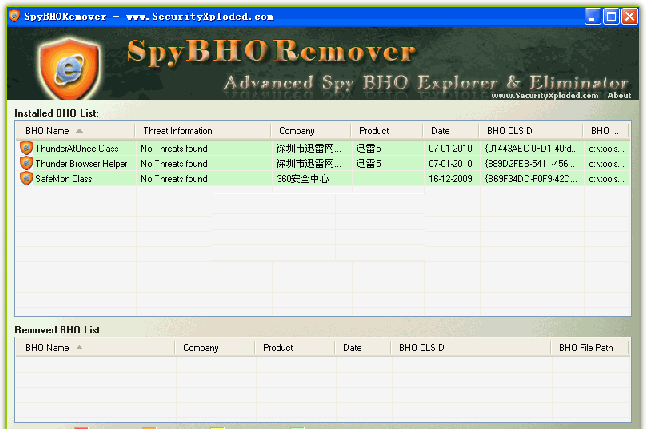Click the large shield logo in banner
Image resolution: width=646 pixels, height=429 pixels.
coord(69,69)
